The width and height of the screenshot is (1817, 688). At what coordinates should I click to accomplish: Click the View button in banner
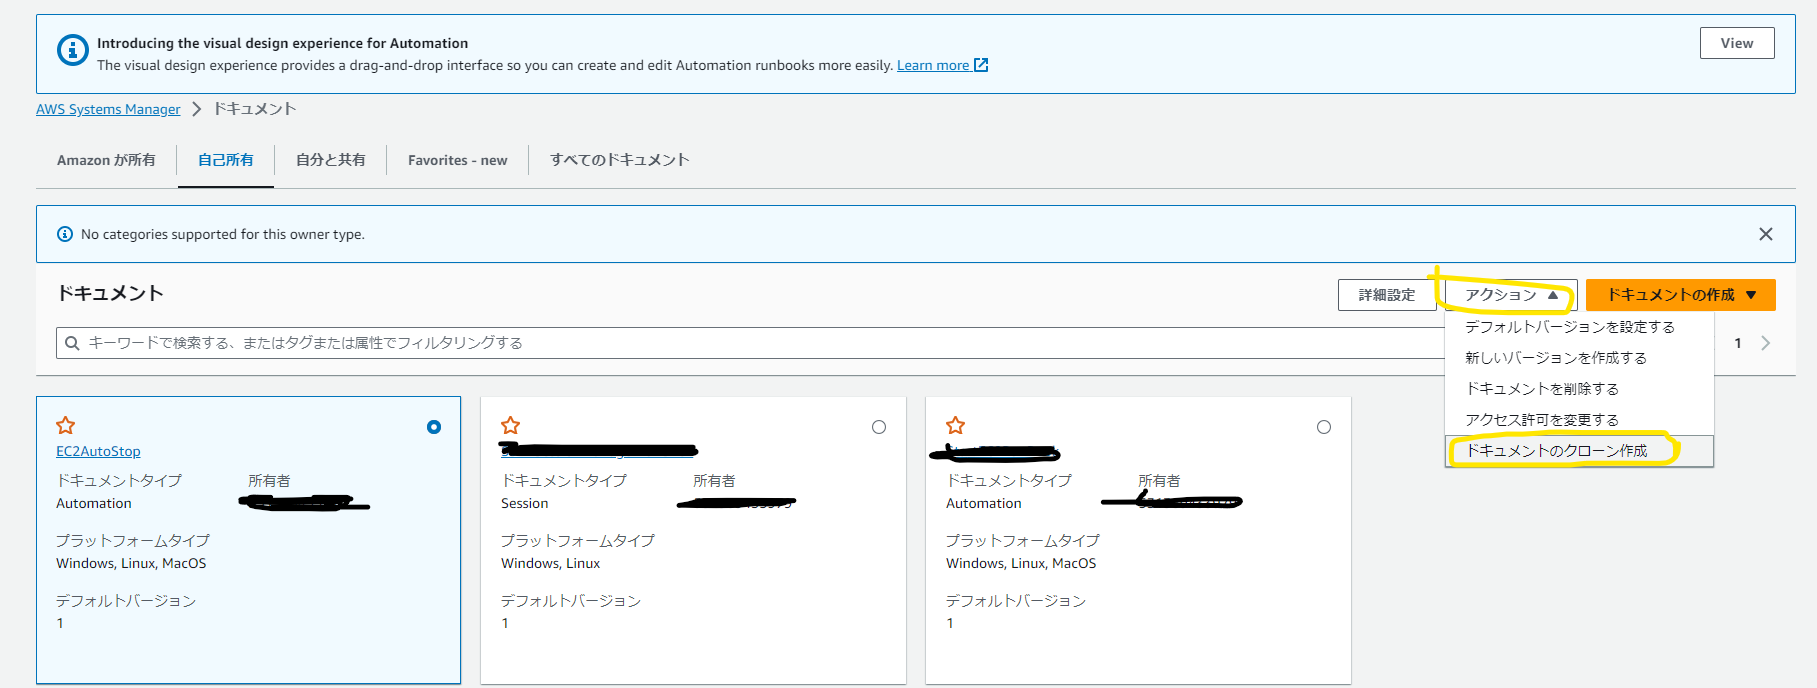(1737, 43)
